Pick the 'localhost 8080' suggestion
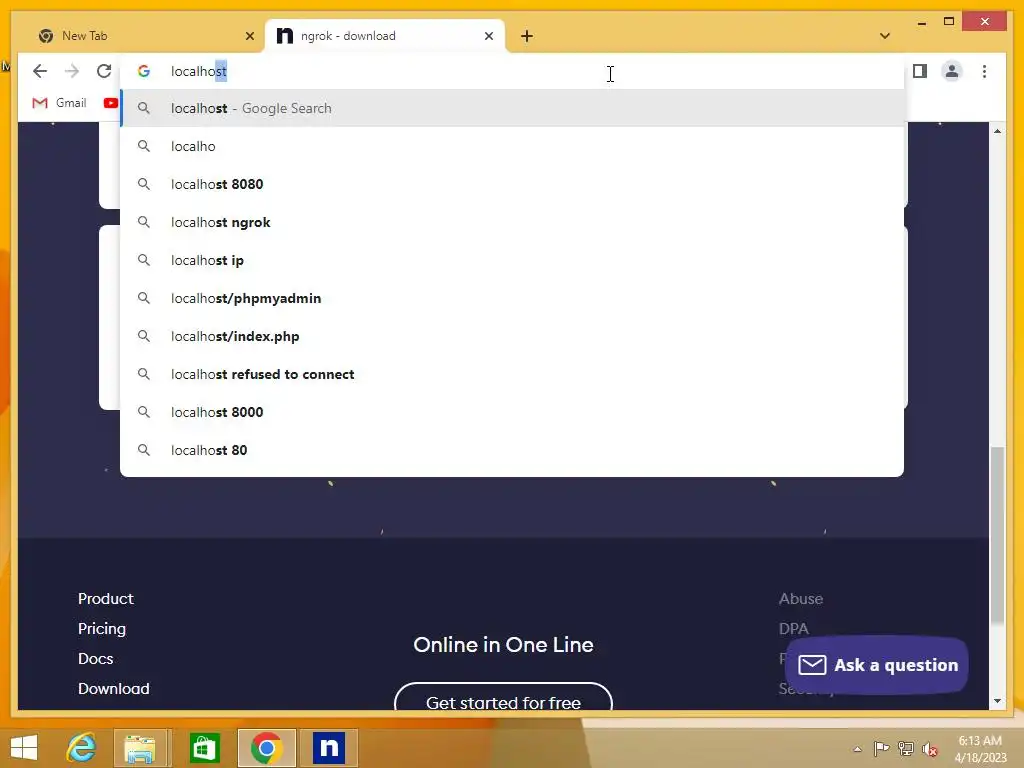The width and height of the screenshot is (1024, 768). tap(512, 184)
